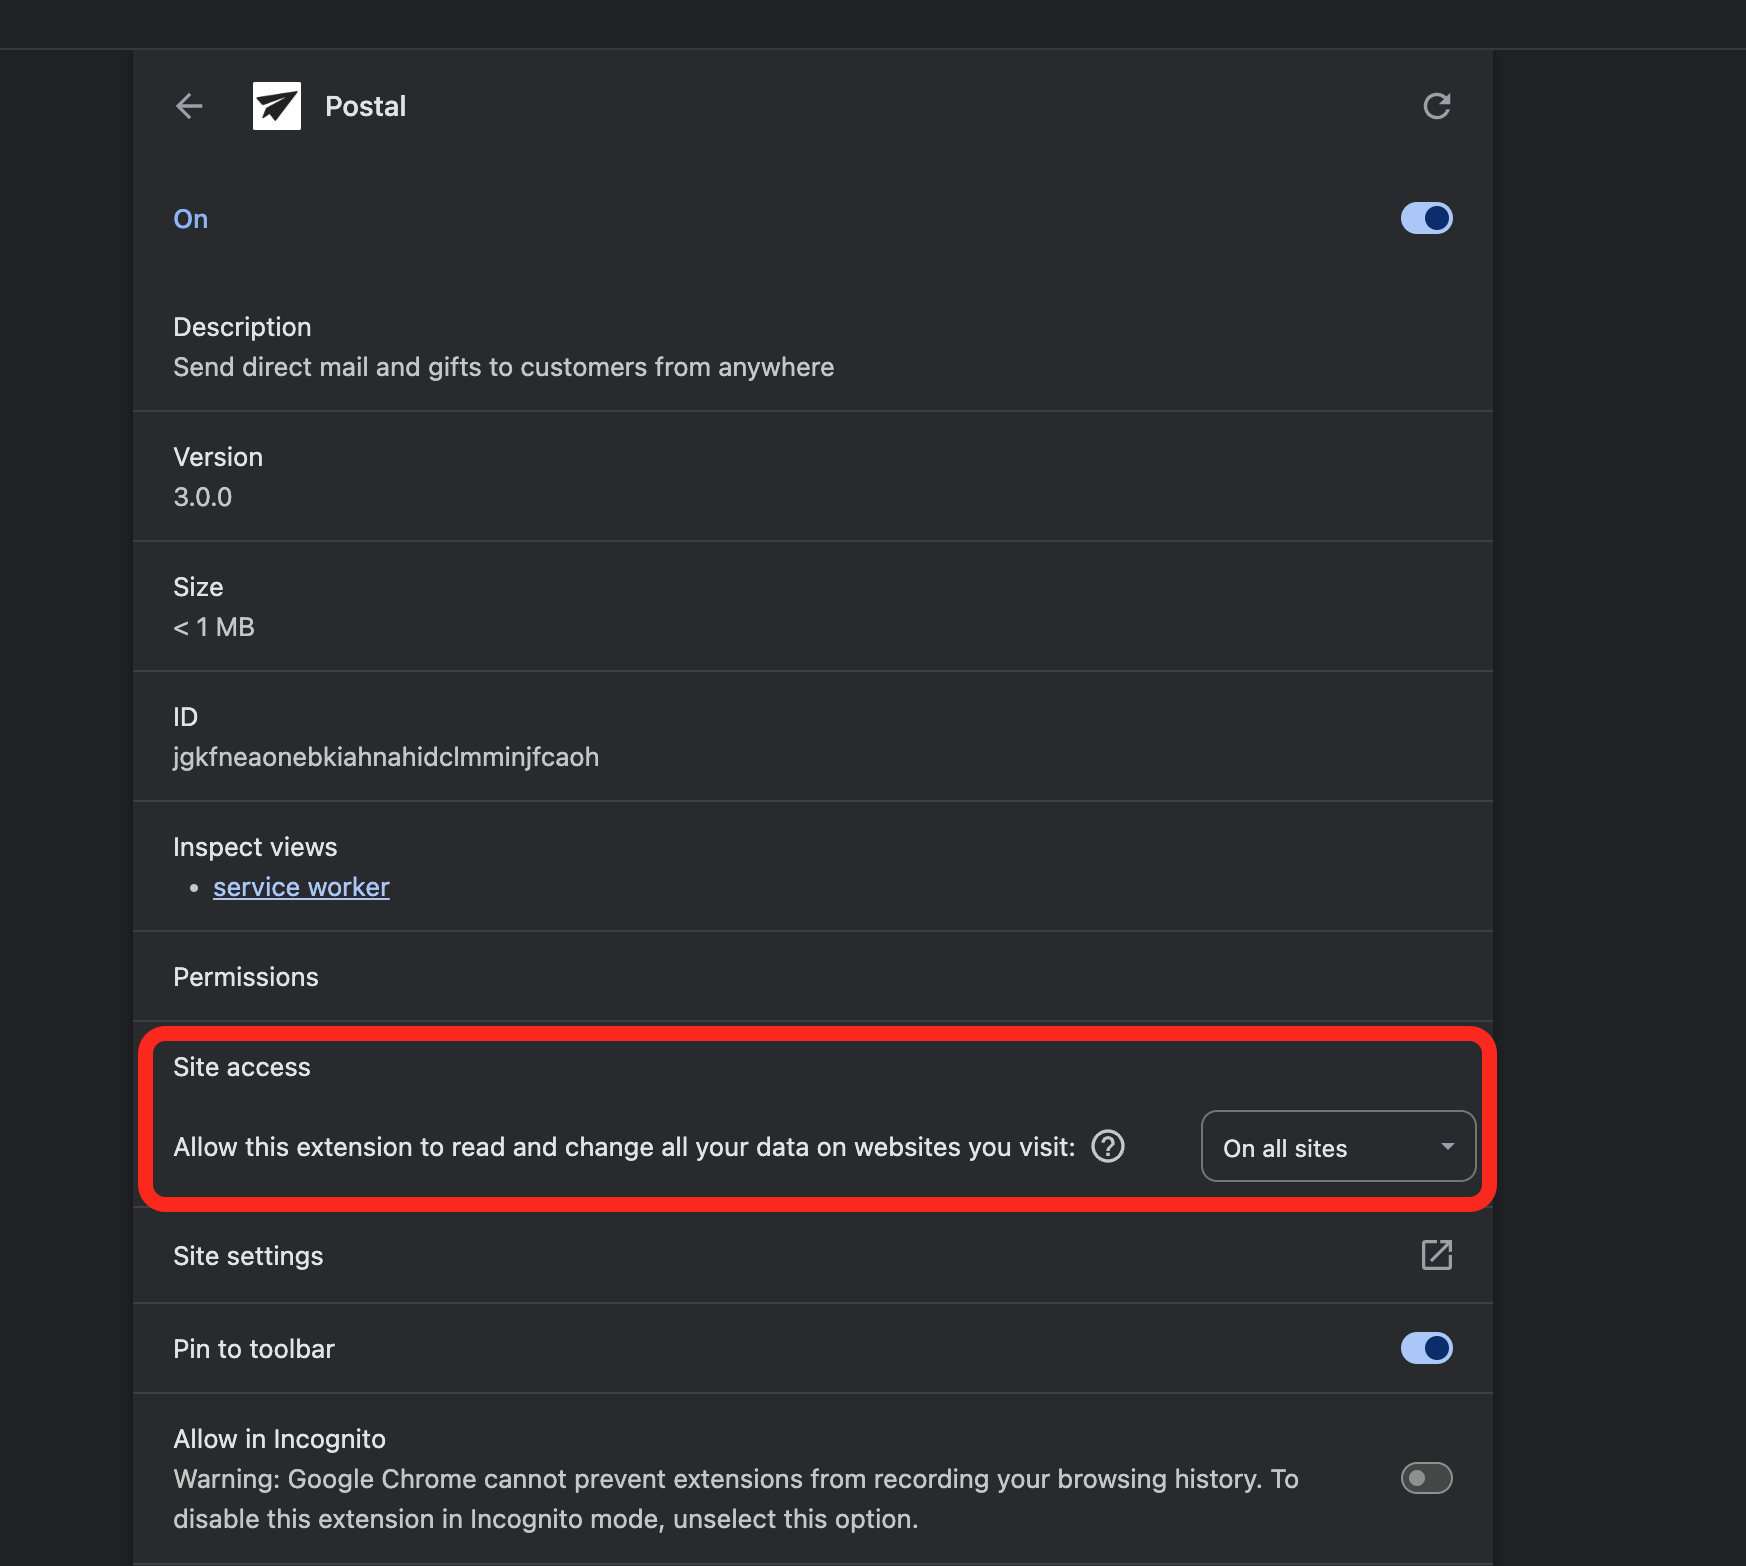Enable the Allow in Incognito switch
The width and height of the screenshot is (1746, 1566).
1427,1478
